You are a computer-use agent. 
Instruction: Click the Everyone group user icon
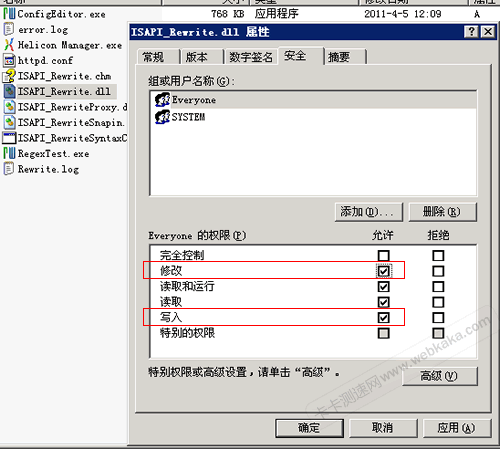[162, 100]
